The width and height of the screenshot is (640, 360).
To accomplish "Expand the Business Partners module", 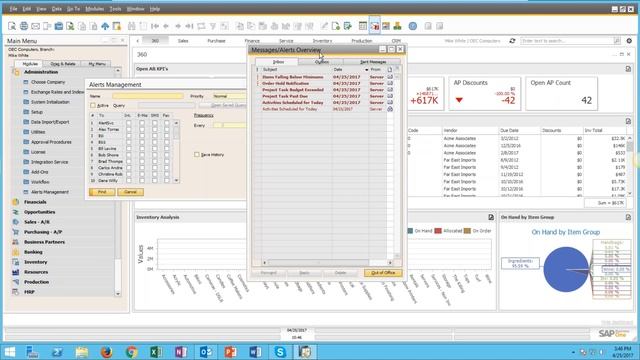I will (x=44, y=242).
